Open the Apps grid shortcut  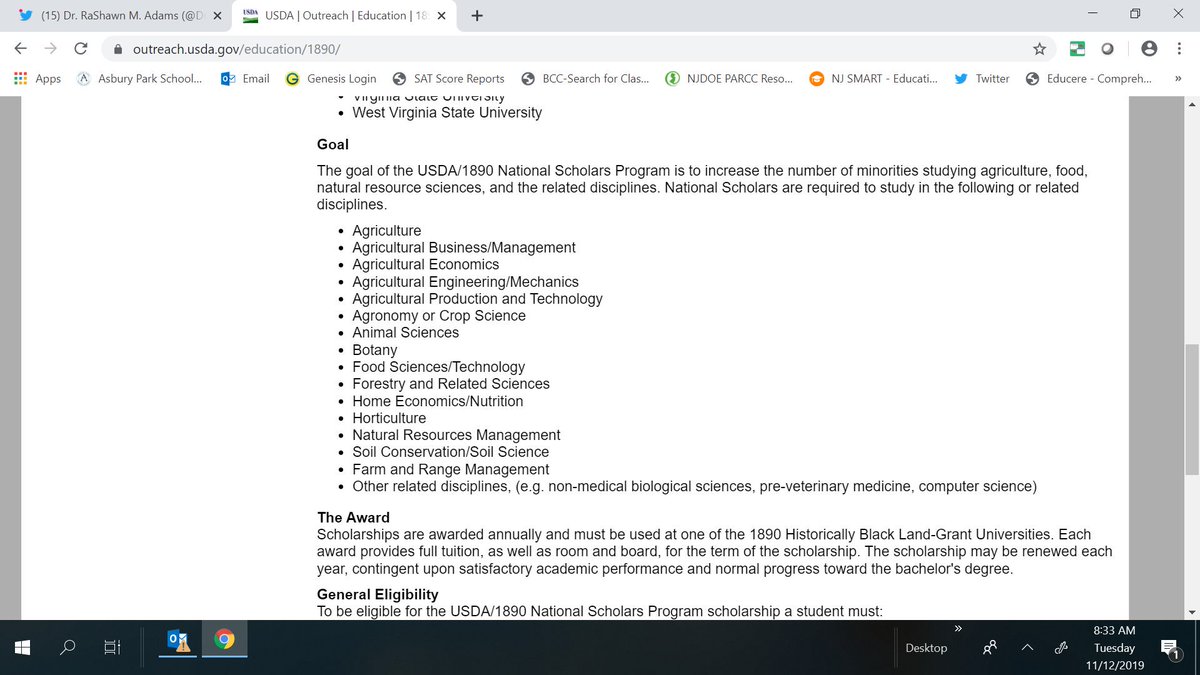tap(38, 78)
